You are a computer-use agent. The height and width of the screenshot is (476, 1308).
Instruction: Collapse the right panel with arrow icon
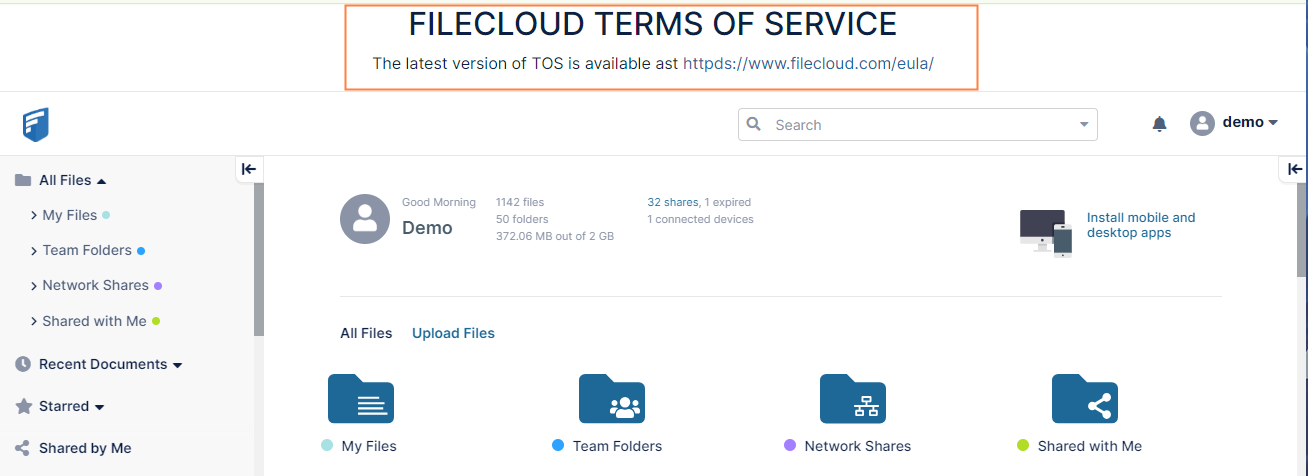click(1295, 169)
